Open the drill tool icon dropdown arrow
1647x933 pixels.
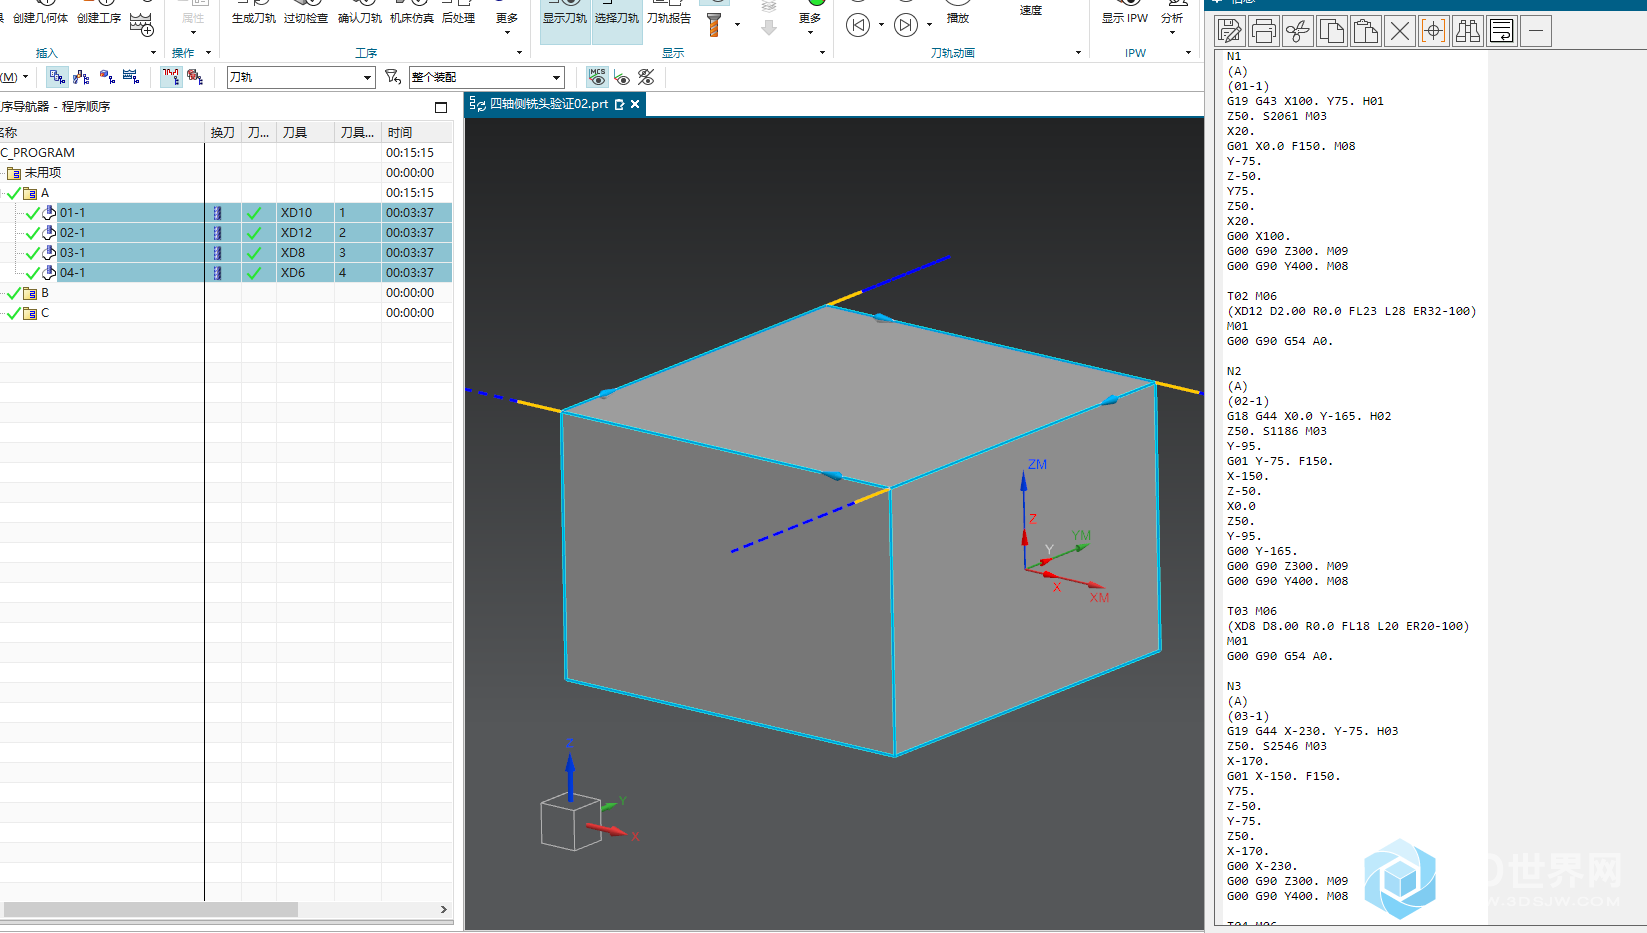click(737, 25)
